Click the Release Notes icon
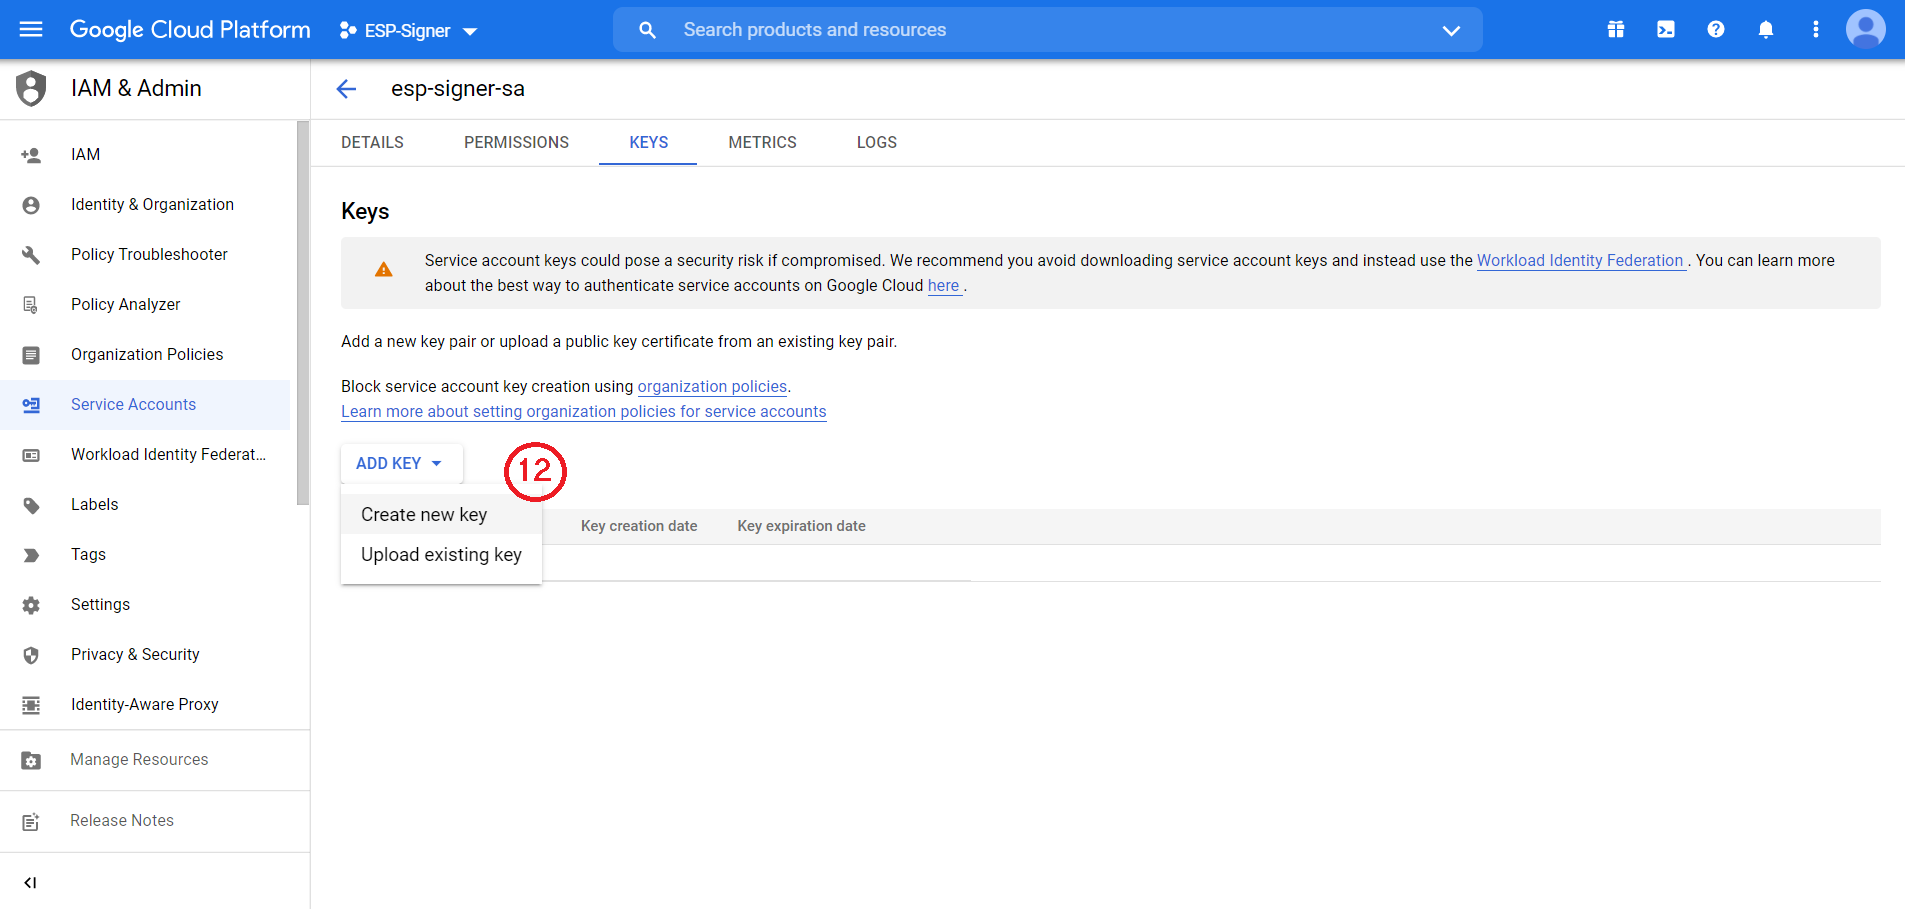1905x909 pixels. [31, 822]
